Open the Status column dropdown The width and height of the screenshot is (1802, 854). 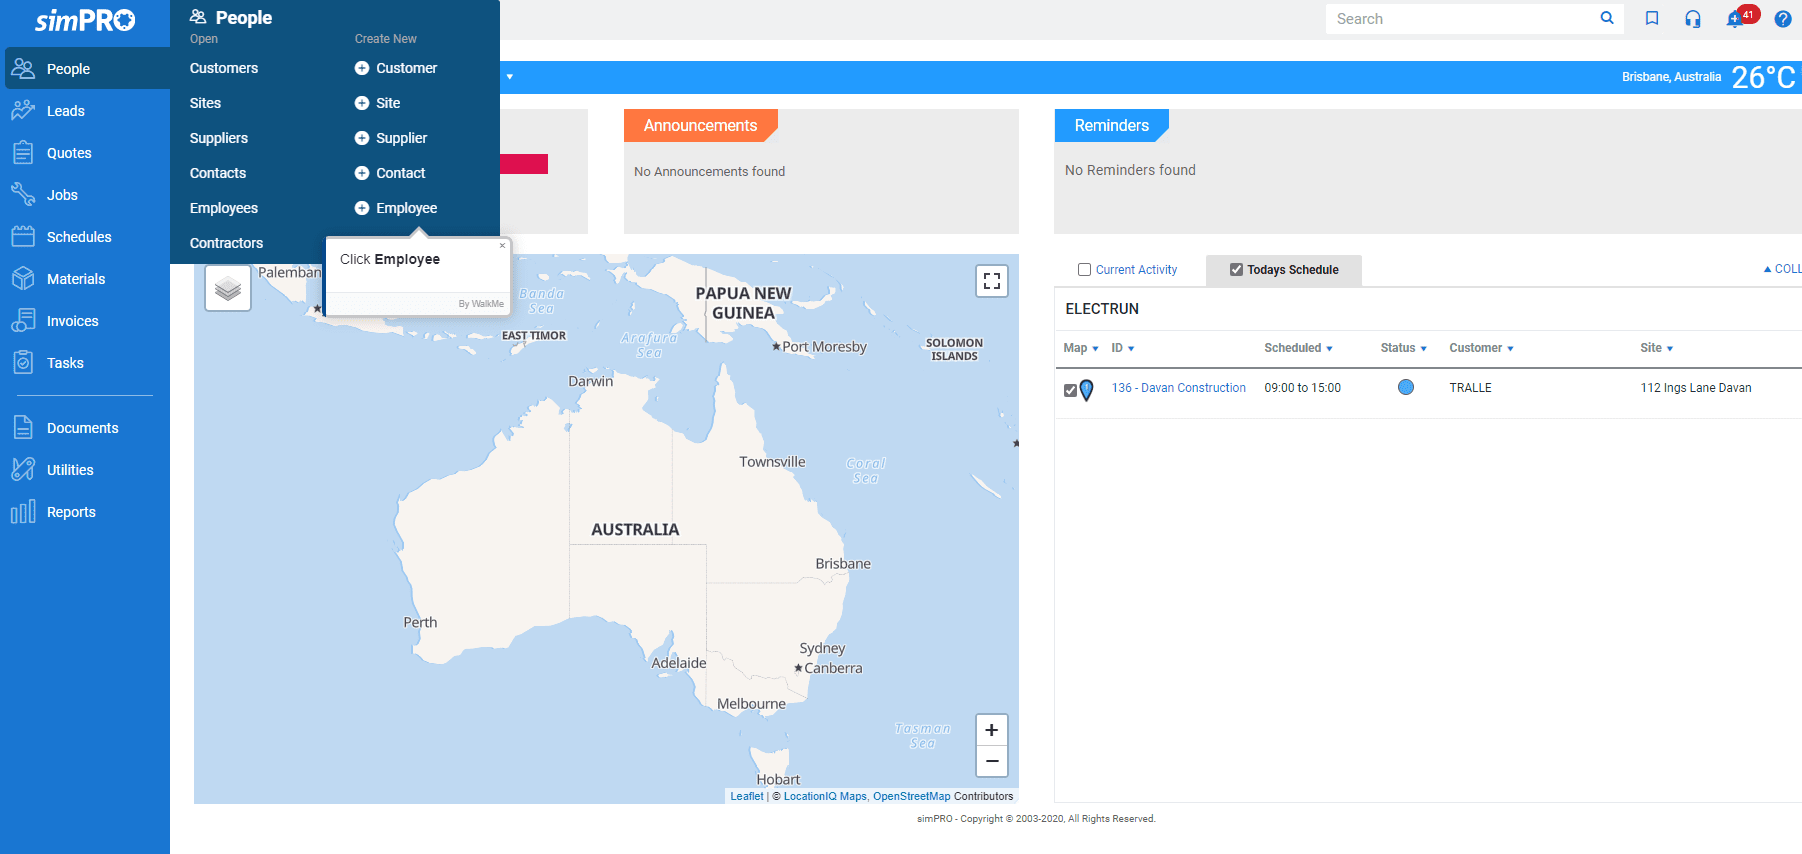click(1403, 348)
